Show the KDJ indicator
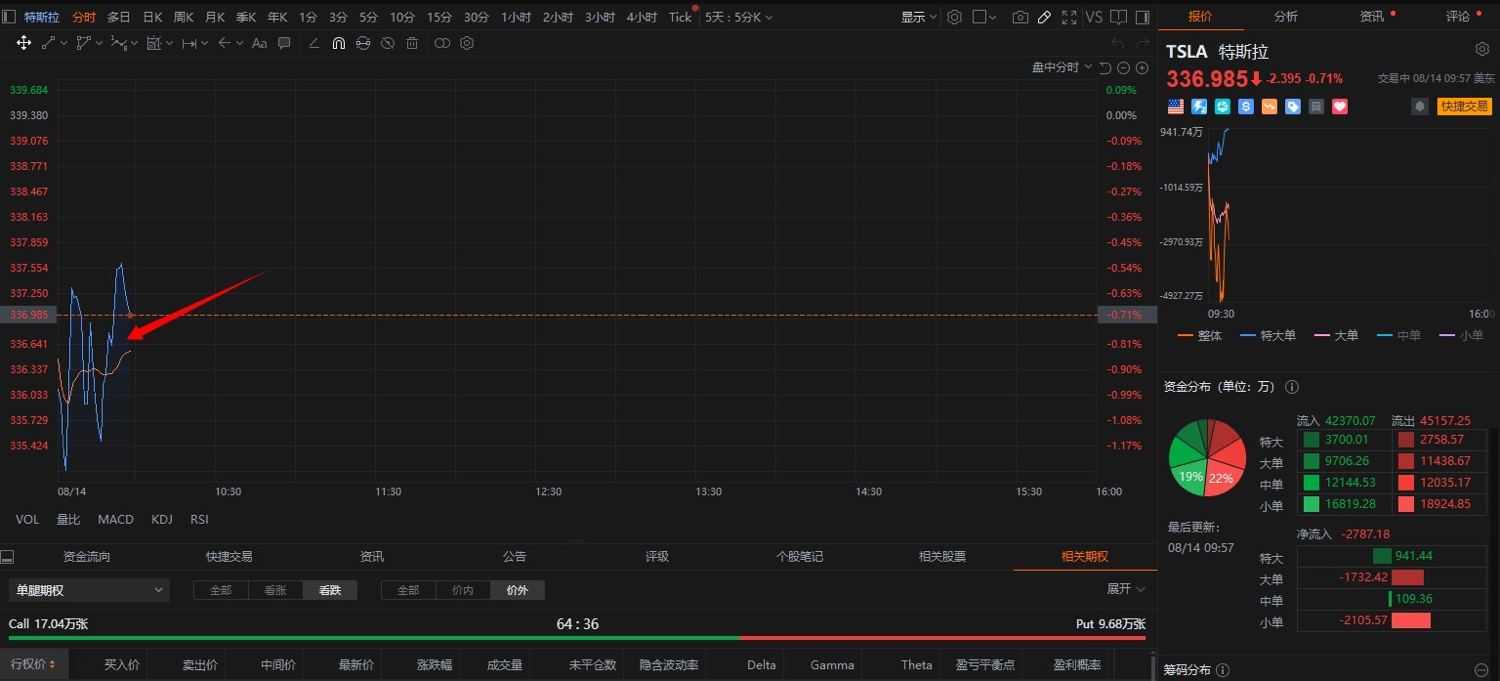Viewport: 1500px width, 681px height. tap(162, 519)
